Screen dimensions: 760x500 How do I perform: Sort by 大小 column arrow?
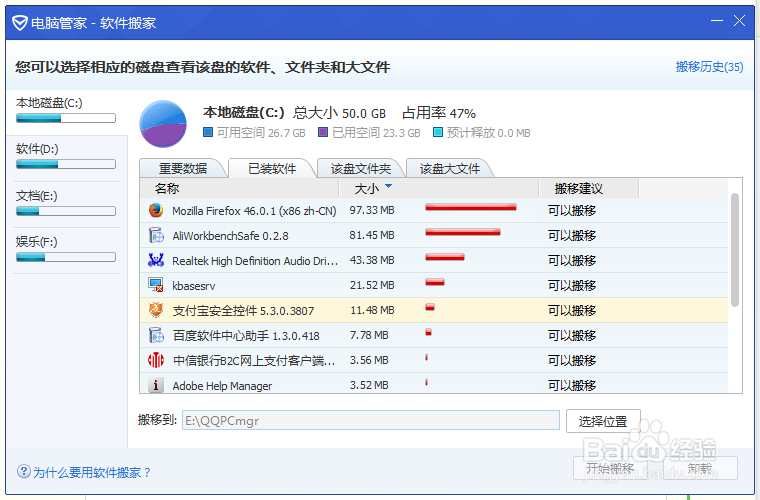[x=388, y=186]
